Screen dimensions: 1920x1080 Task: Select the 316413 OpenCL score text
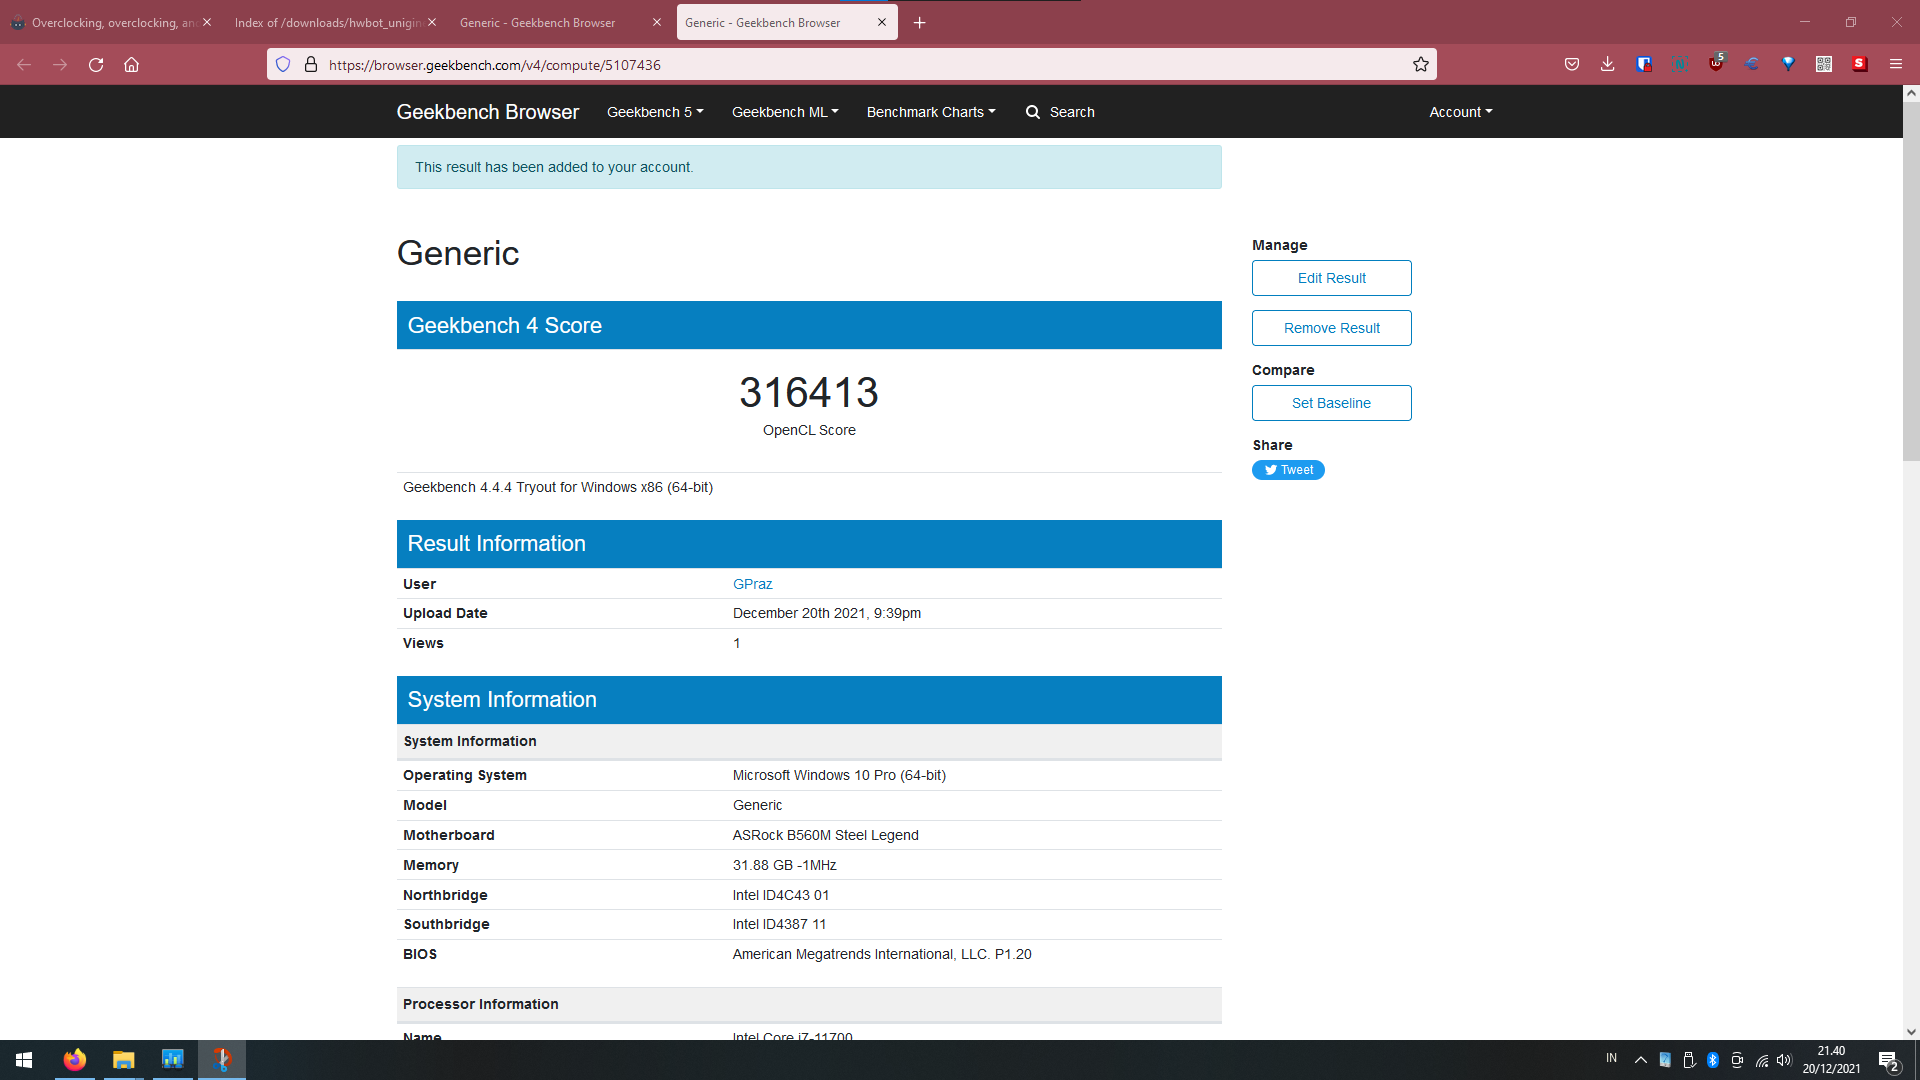[x=809, y=392]
